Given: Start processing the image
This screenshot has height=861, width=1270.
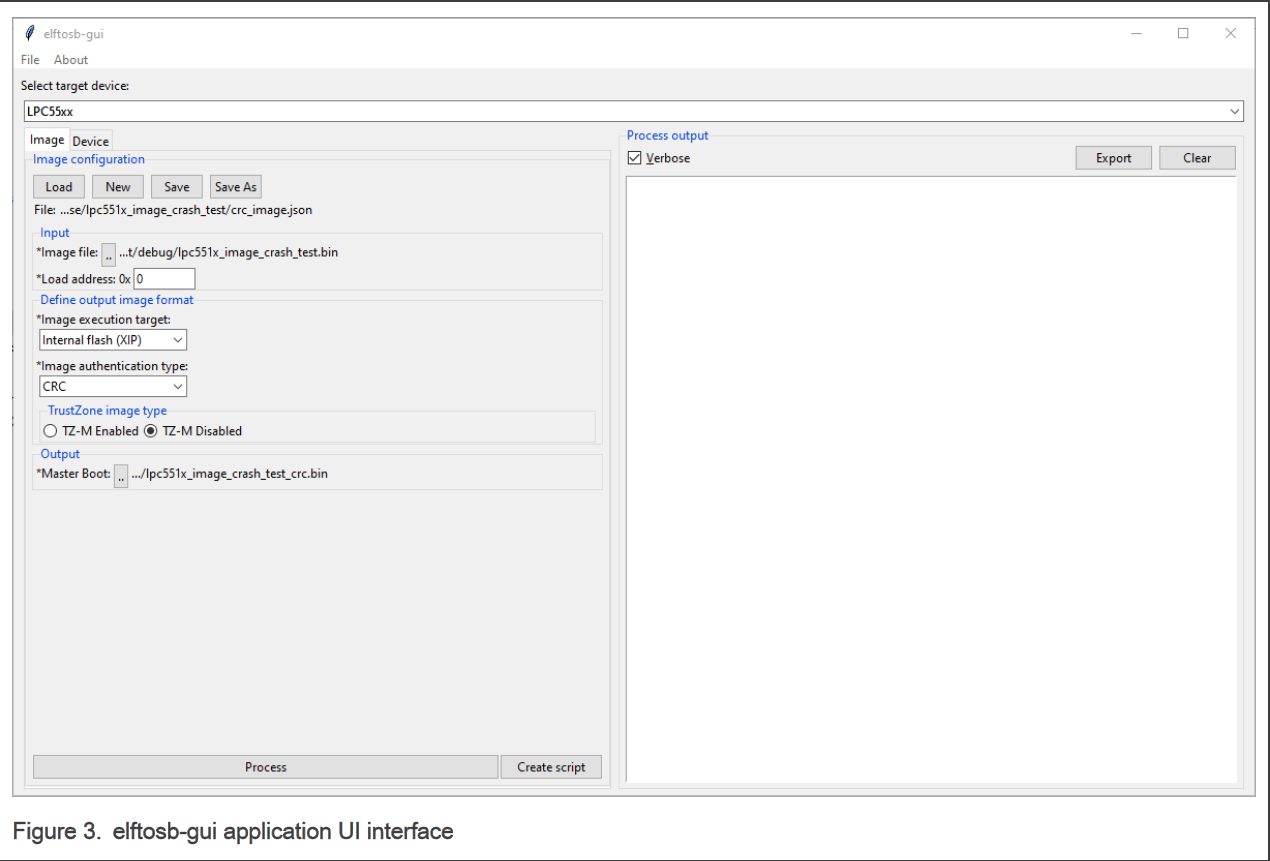Looking at the screenshot, I should point(265,766).
